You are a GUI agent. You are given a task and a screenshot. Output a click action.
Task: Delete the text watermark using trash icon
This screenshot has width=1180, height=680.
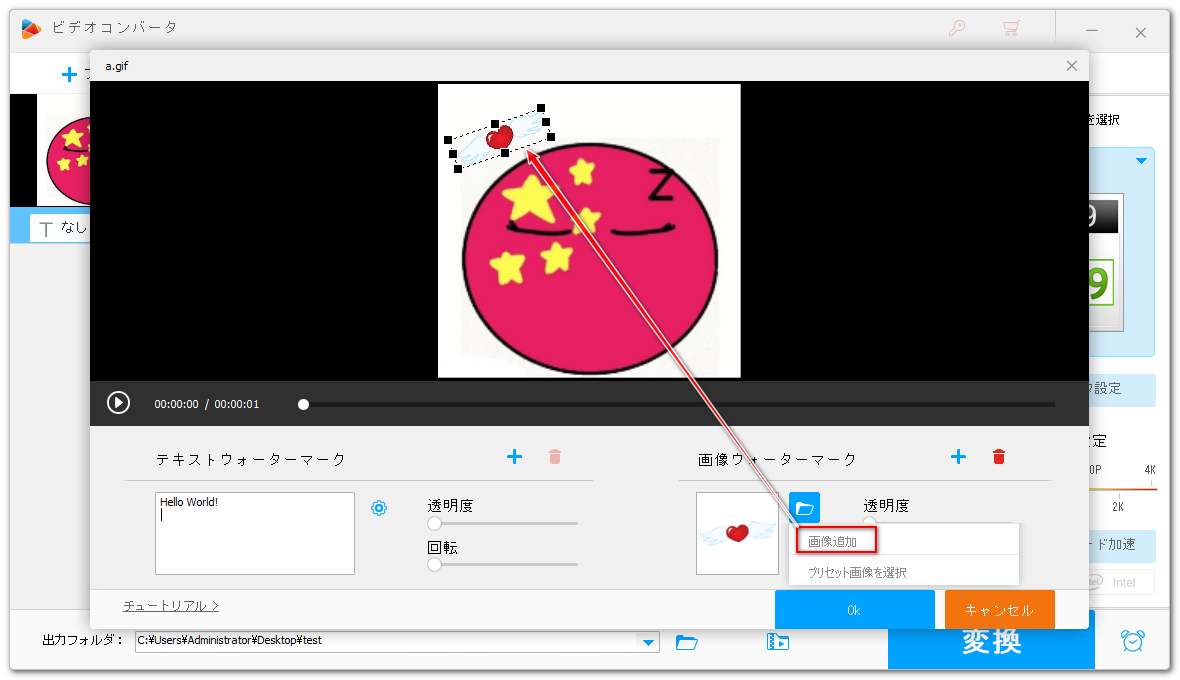point(555,457)
